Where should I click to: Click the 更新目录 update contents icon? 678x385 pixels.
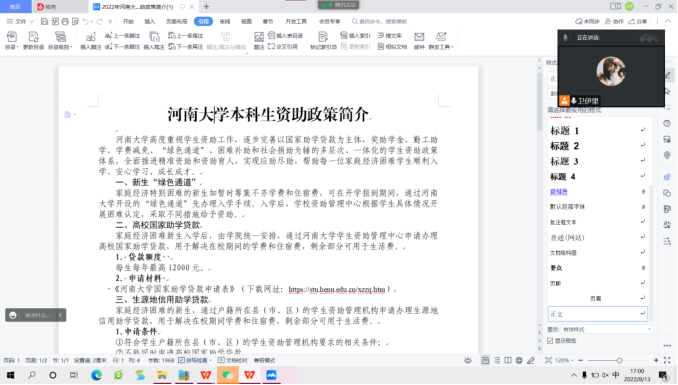(x=33, y=41)
